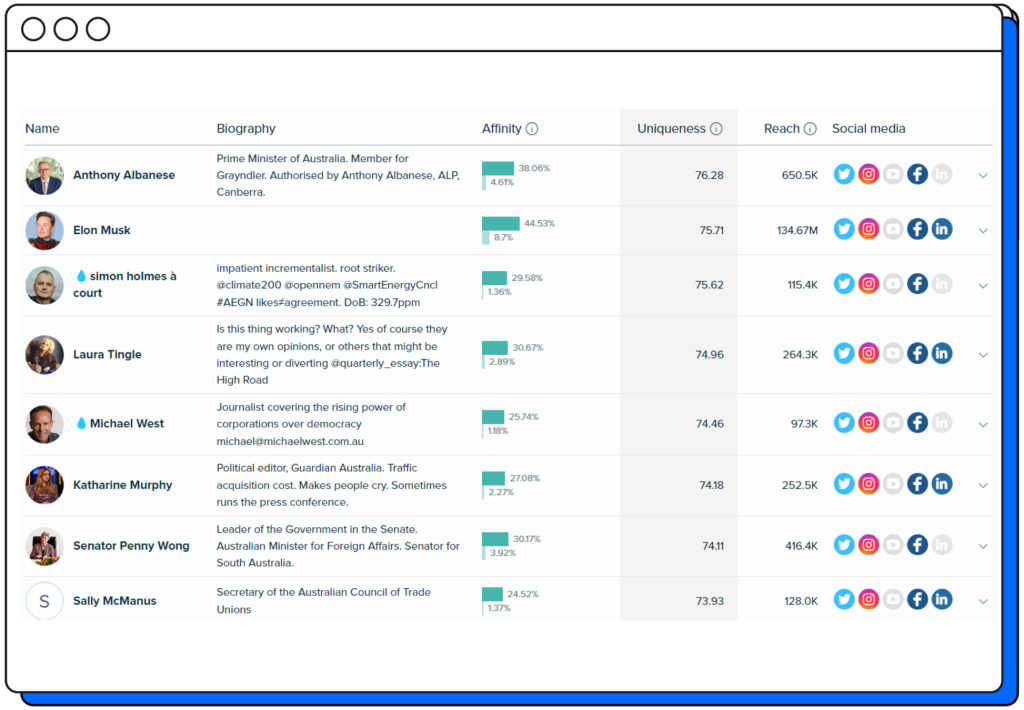Open Katharine Murphy's Facebook icon
The height and width of the screenshot is (710, 1024).
917,485
